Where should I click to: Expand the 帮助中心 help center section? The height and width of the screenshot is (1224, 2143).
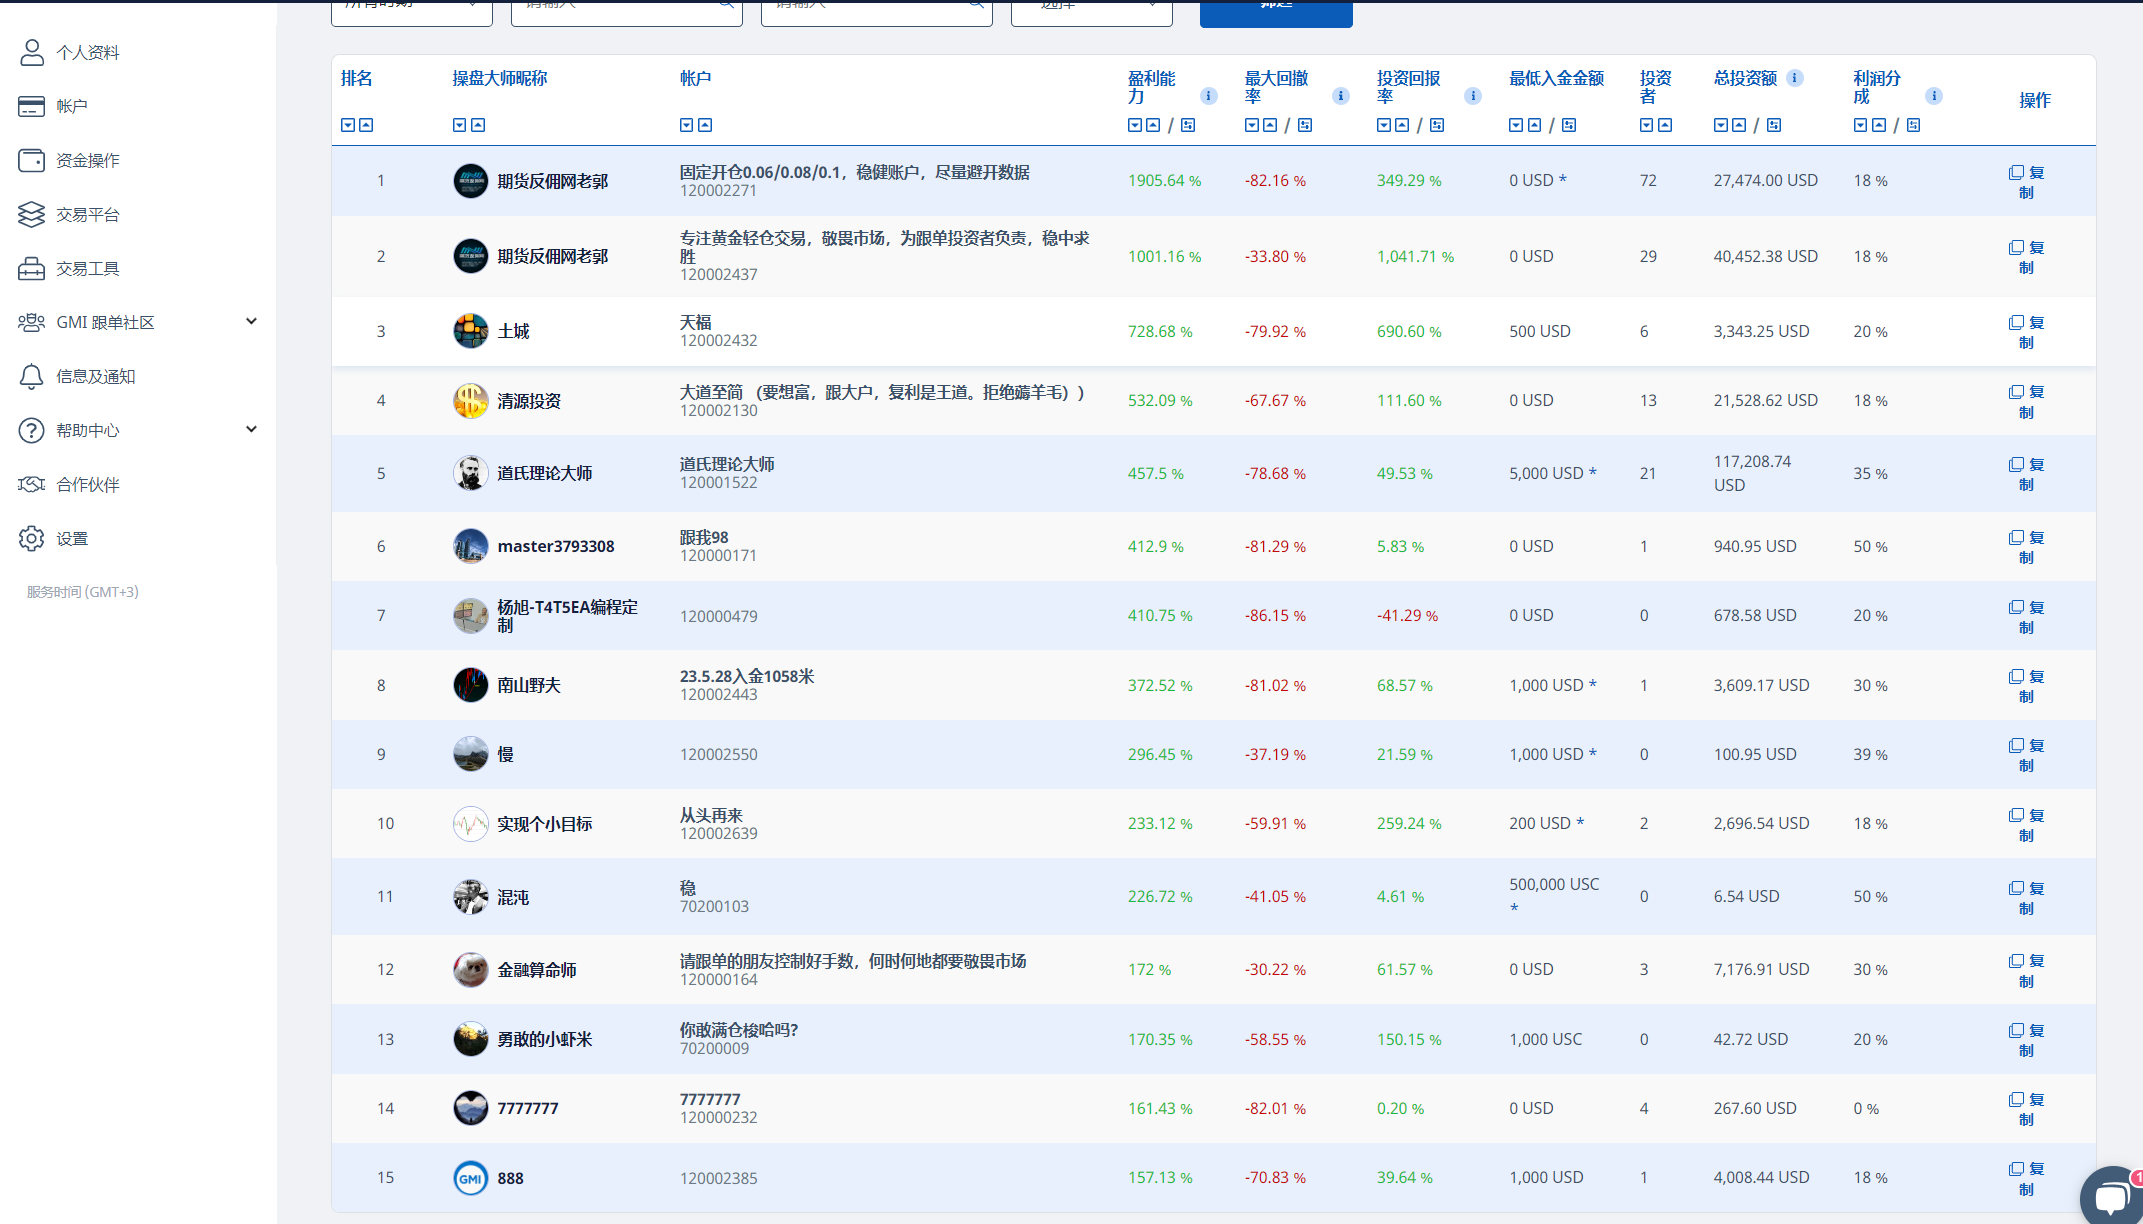(252, 429)
